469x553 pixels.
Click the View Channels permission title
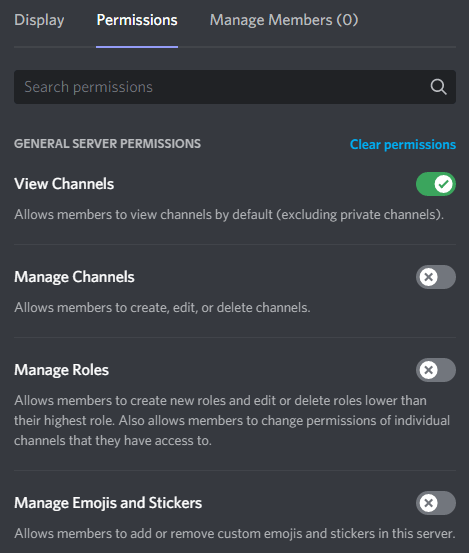point(64,184)
